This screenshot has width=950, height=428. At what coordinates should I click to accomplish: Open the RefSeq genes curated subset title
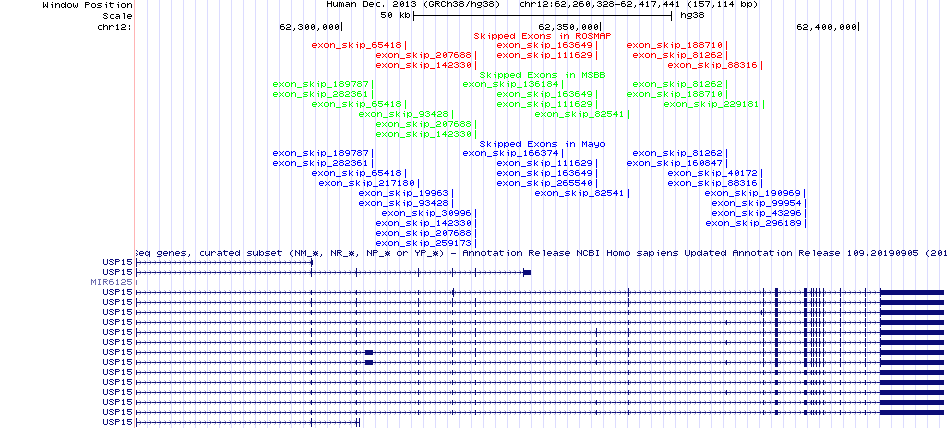pos(540,253)
